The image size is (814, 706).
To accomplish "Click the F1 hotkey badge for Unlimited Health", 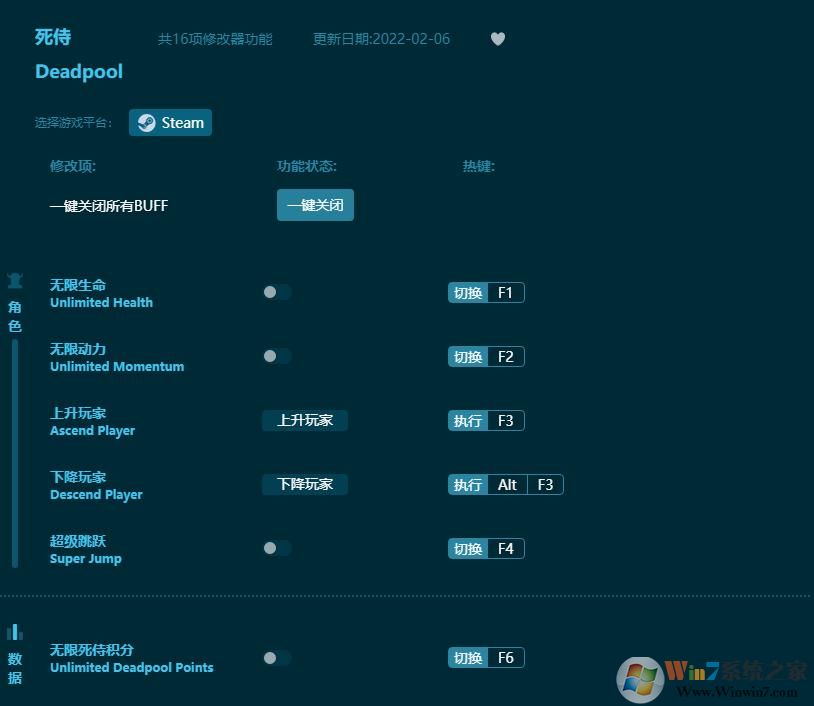I will 505,292.
